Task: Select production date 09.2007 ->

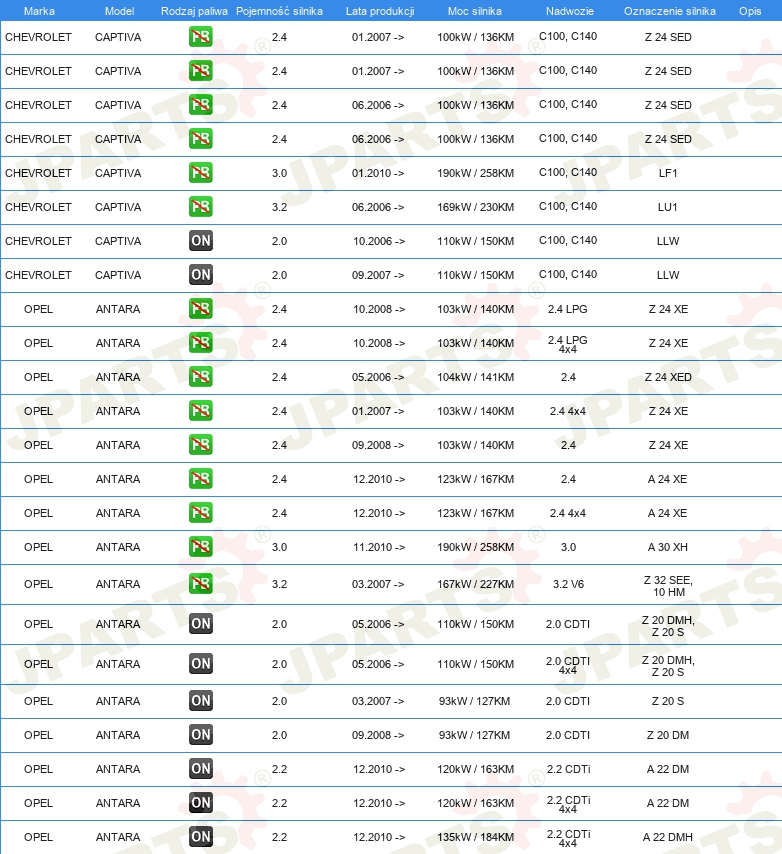Action: [378, 275]
